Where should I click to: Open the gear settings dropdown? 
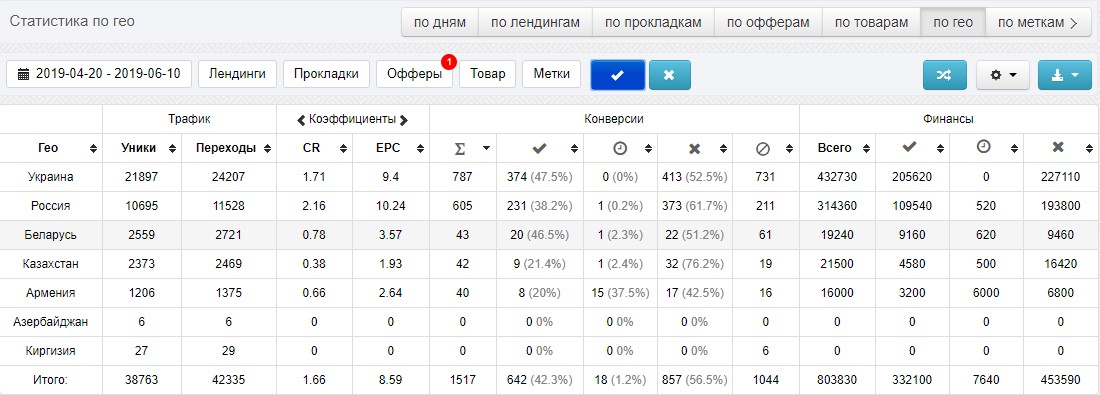click(x=1002, y=74)
